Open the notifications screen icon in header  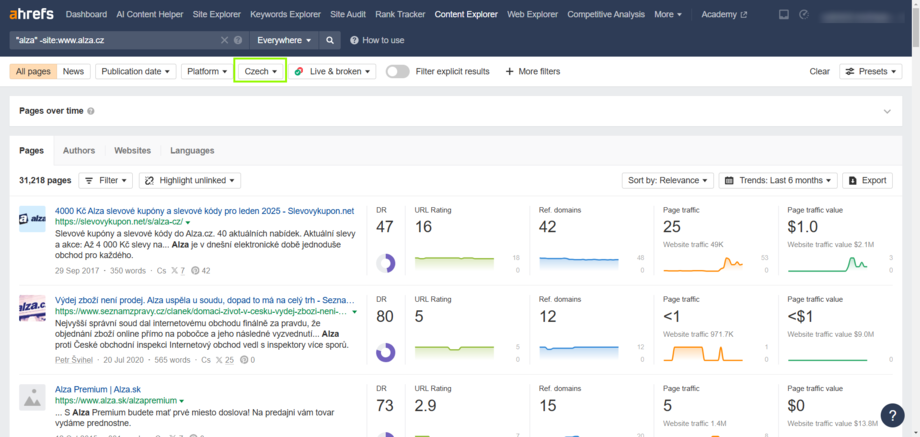pos(783,15)
